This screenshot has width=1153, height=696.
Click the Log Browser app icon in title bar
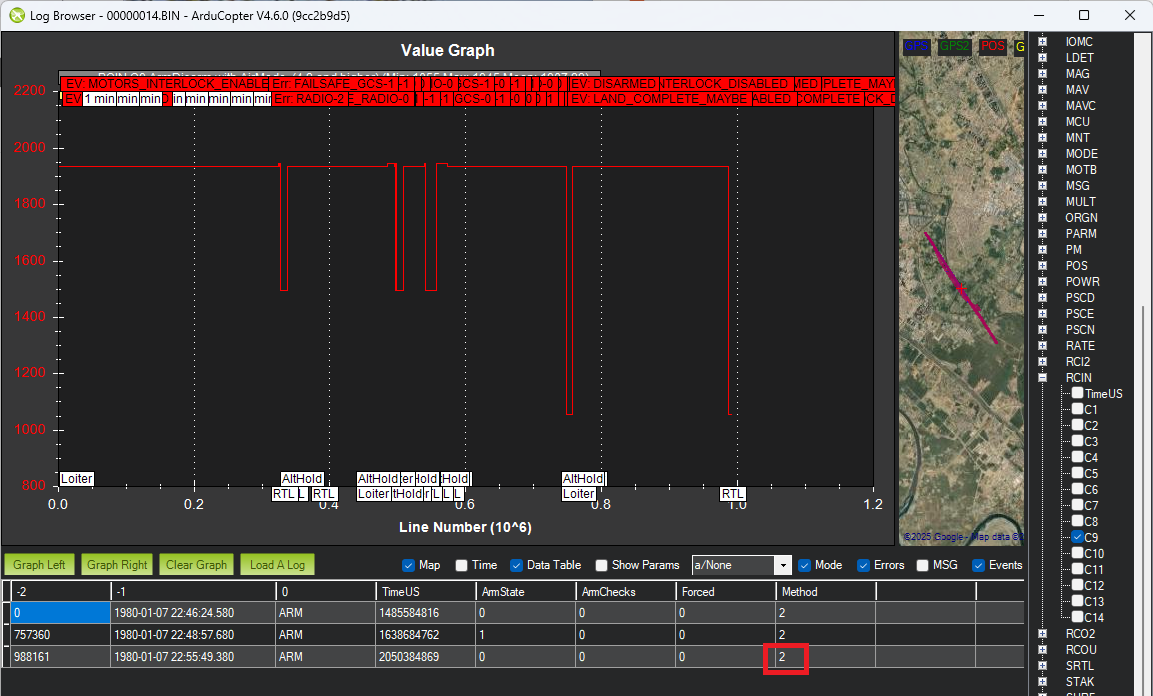pos(16,15)
